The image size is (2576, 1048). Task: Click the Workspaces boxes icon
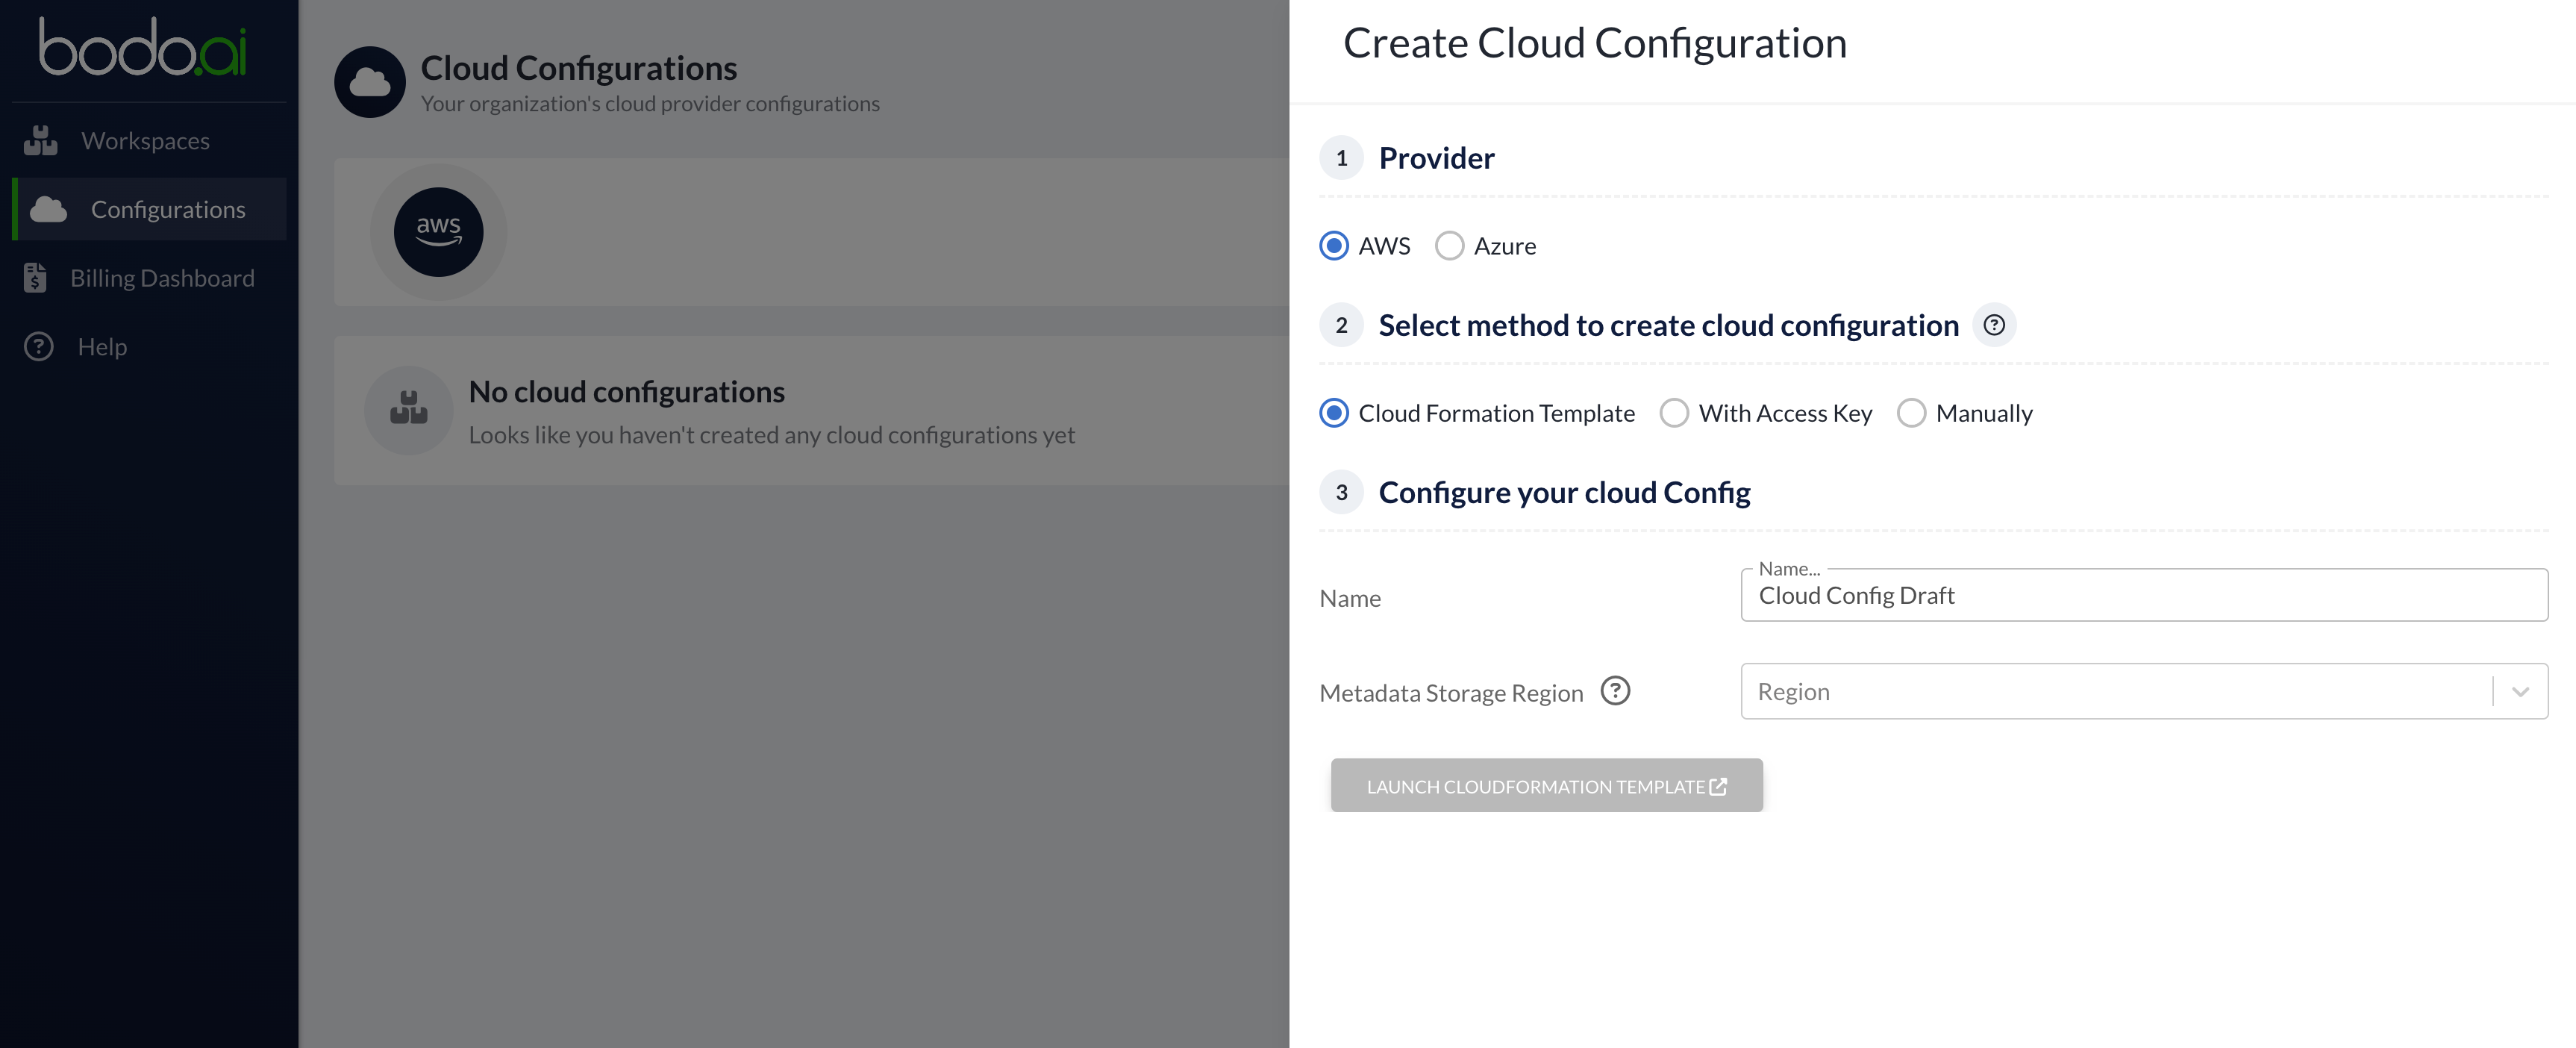[x=40, y=141]
